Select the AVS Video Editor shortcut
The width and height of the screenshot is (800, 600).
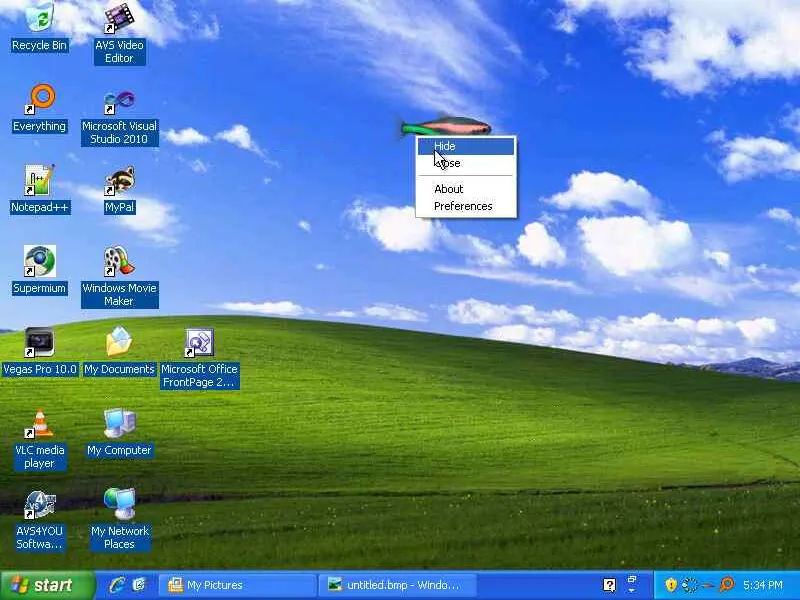coord(119,34)
